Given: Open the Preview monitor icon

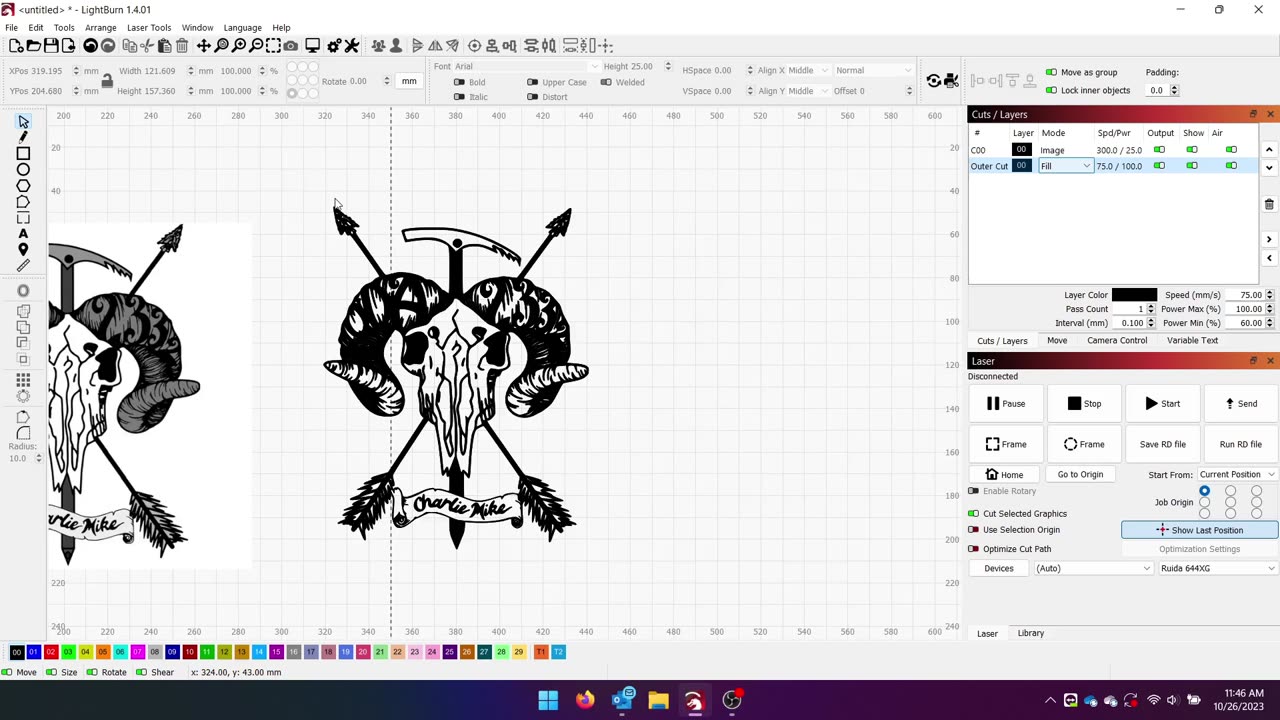Looking at the screenshot, I should [x=313, y=46].
